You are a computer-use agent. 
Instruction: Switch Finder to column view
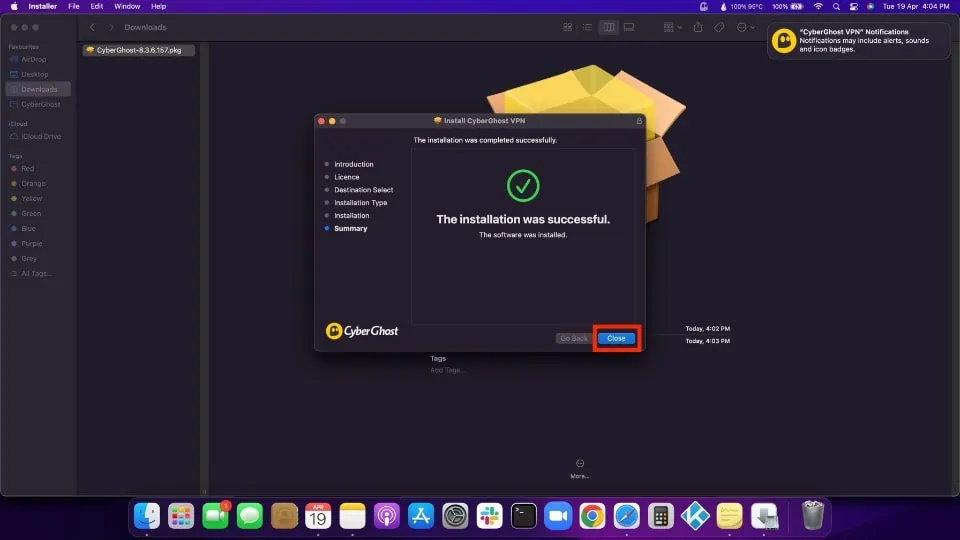(x=609, y=28)
